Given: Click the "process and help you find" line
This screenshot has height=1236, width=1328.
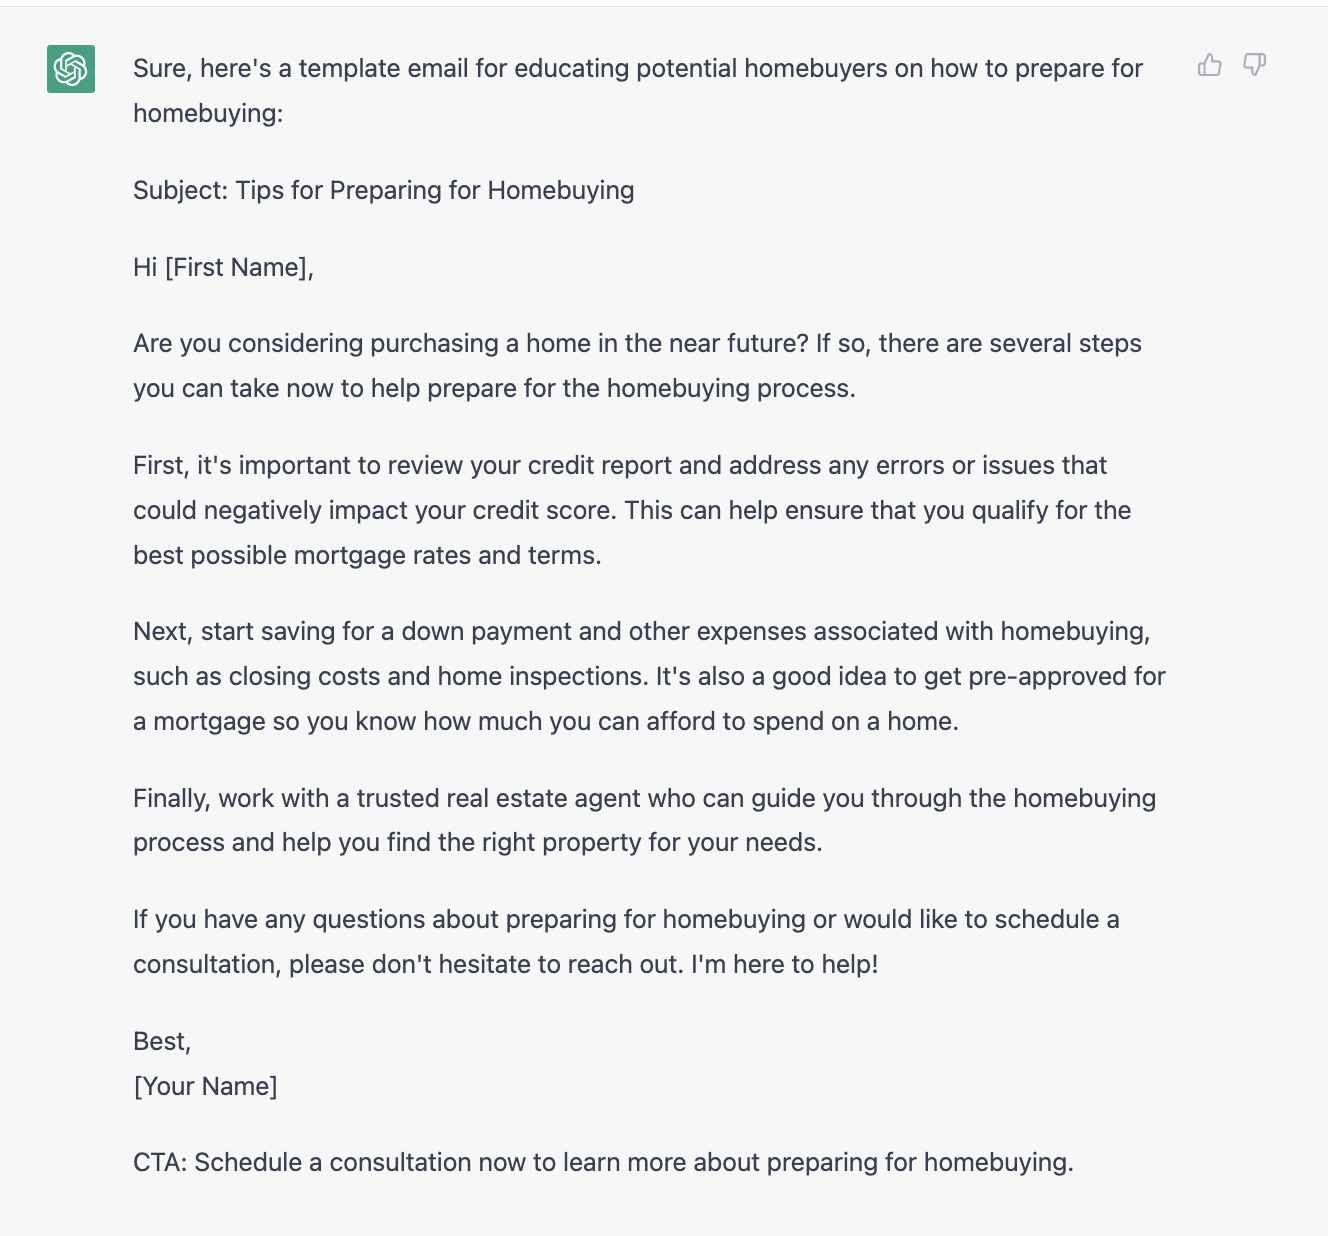Looking at the screenshot, I should (x=478, y=842).
